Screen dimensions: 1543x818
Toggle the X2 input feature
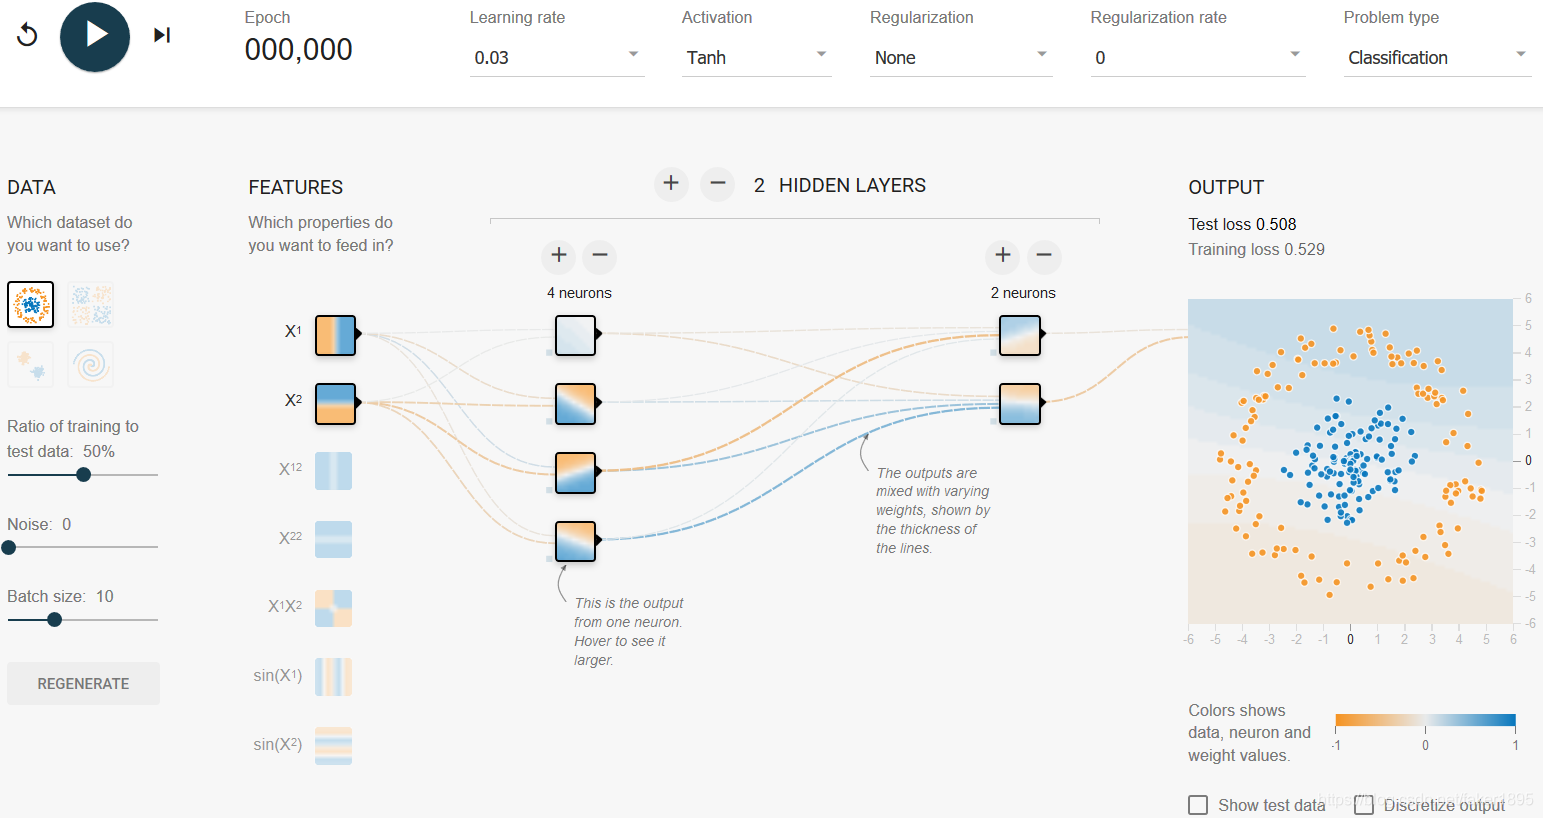335,404
